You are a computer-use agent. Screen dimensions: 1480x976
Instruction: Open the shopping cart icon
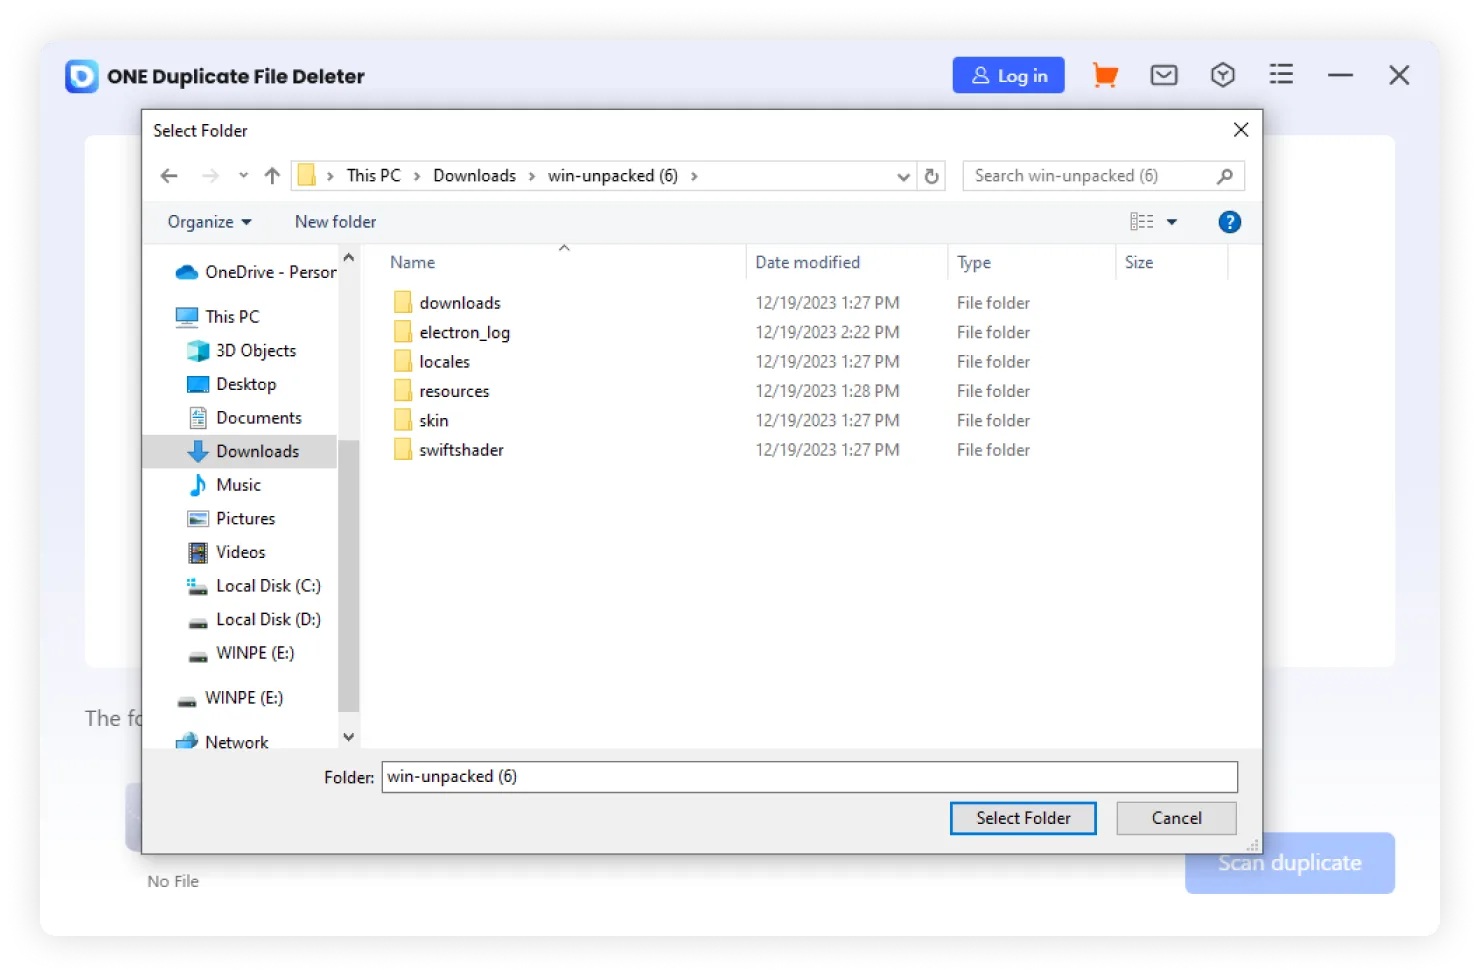click(x=1105, y=75)
